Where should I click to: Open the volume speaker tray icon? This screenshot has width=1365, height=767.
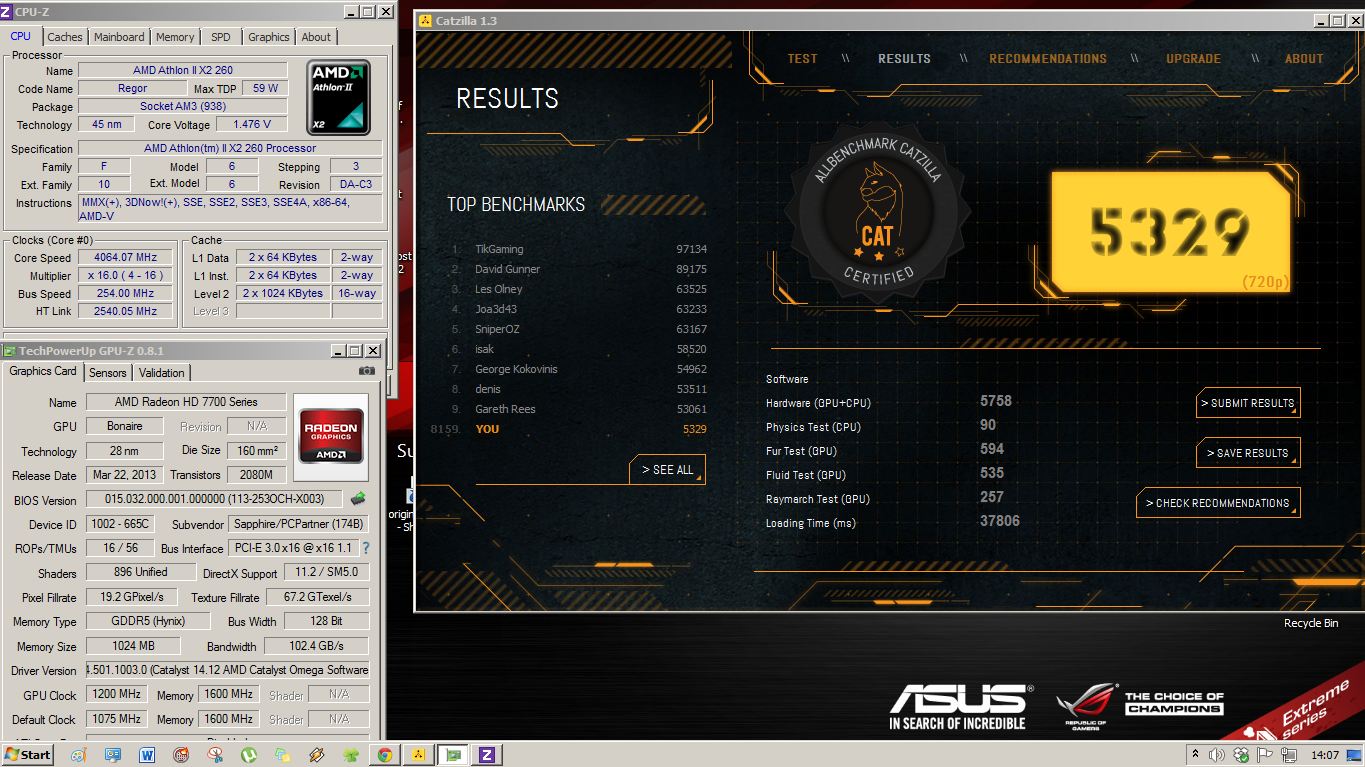coord(1217,754)
